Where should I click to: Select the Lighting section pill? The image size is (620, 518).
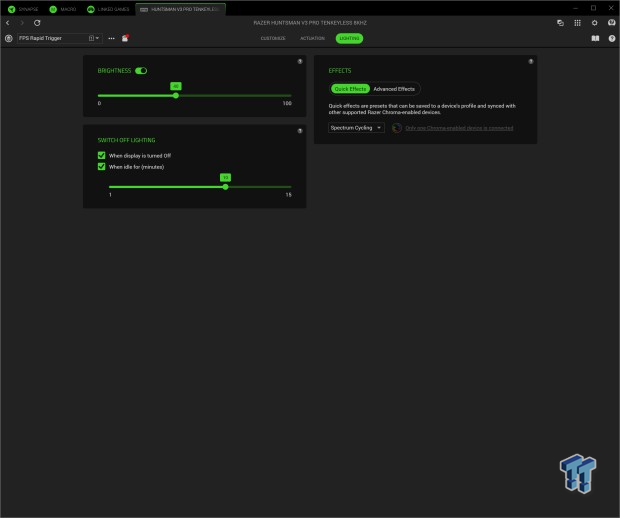[349, 38]
